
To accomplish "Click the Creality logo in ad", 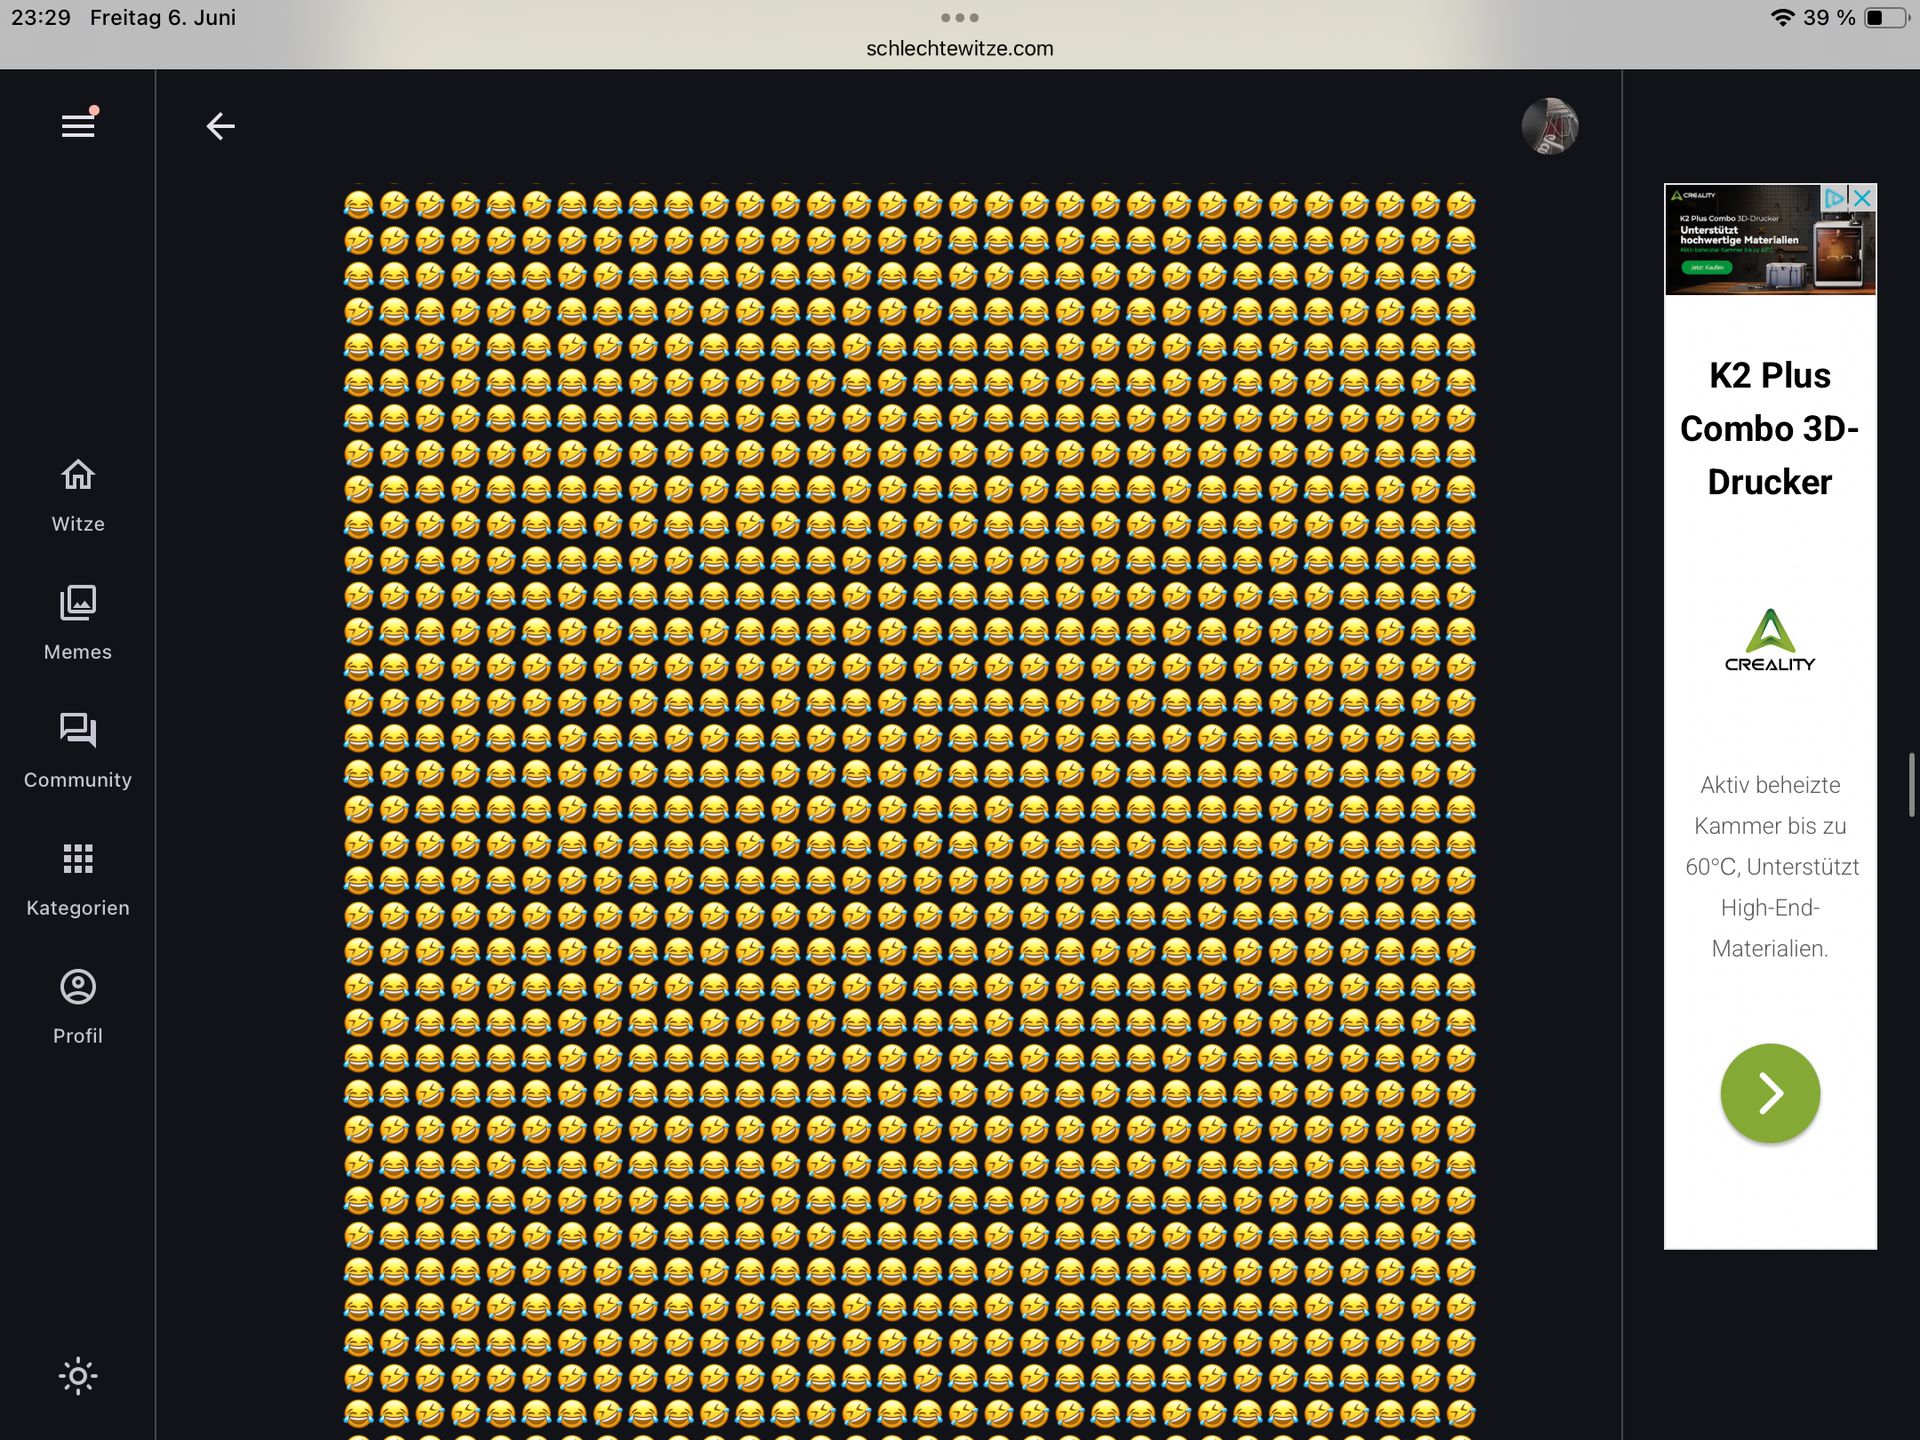I will click(1769, 641).
